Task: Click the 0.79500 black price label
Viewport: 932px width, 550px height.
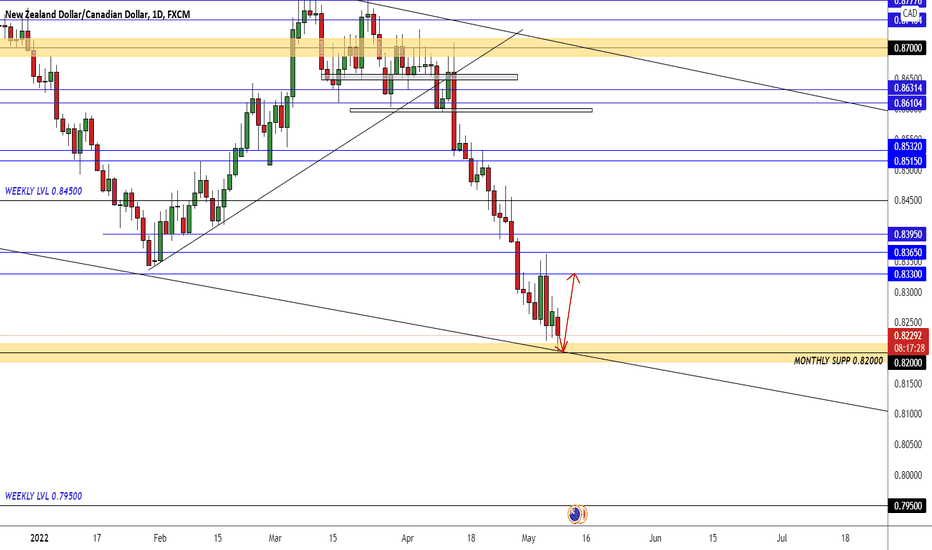Action: coord(907,506)
